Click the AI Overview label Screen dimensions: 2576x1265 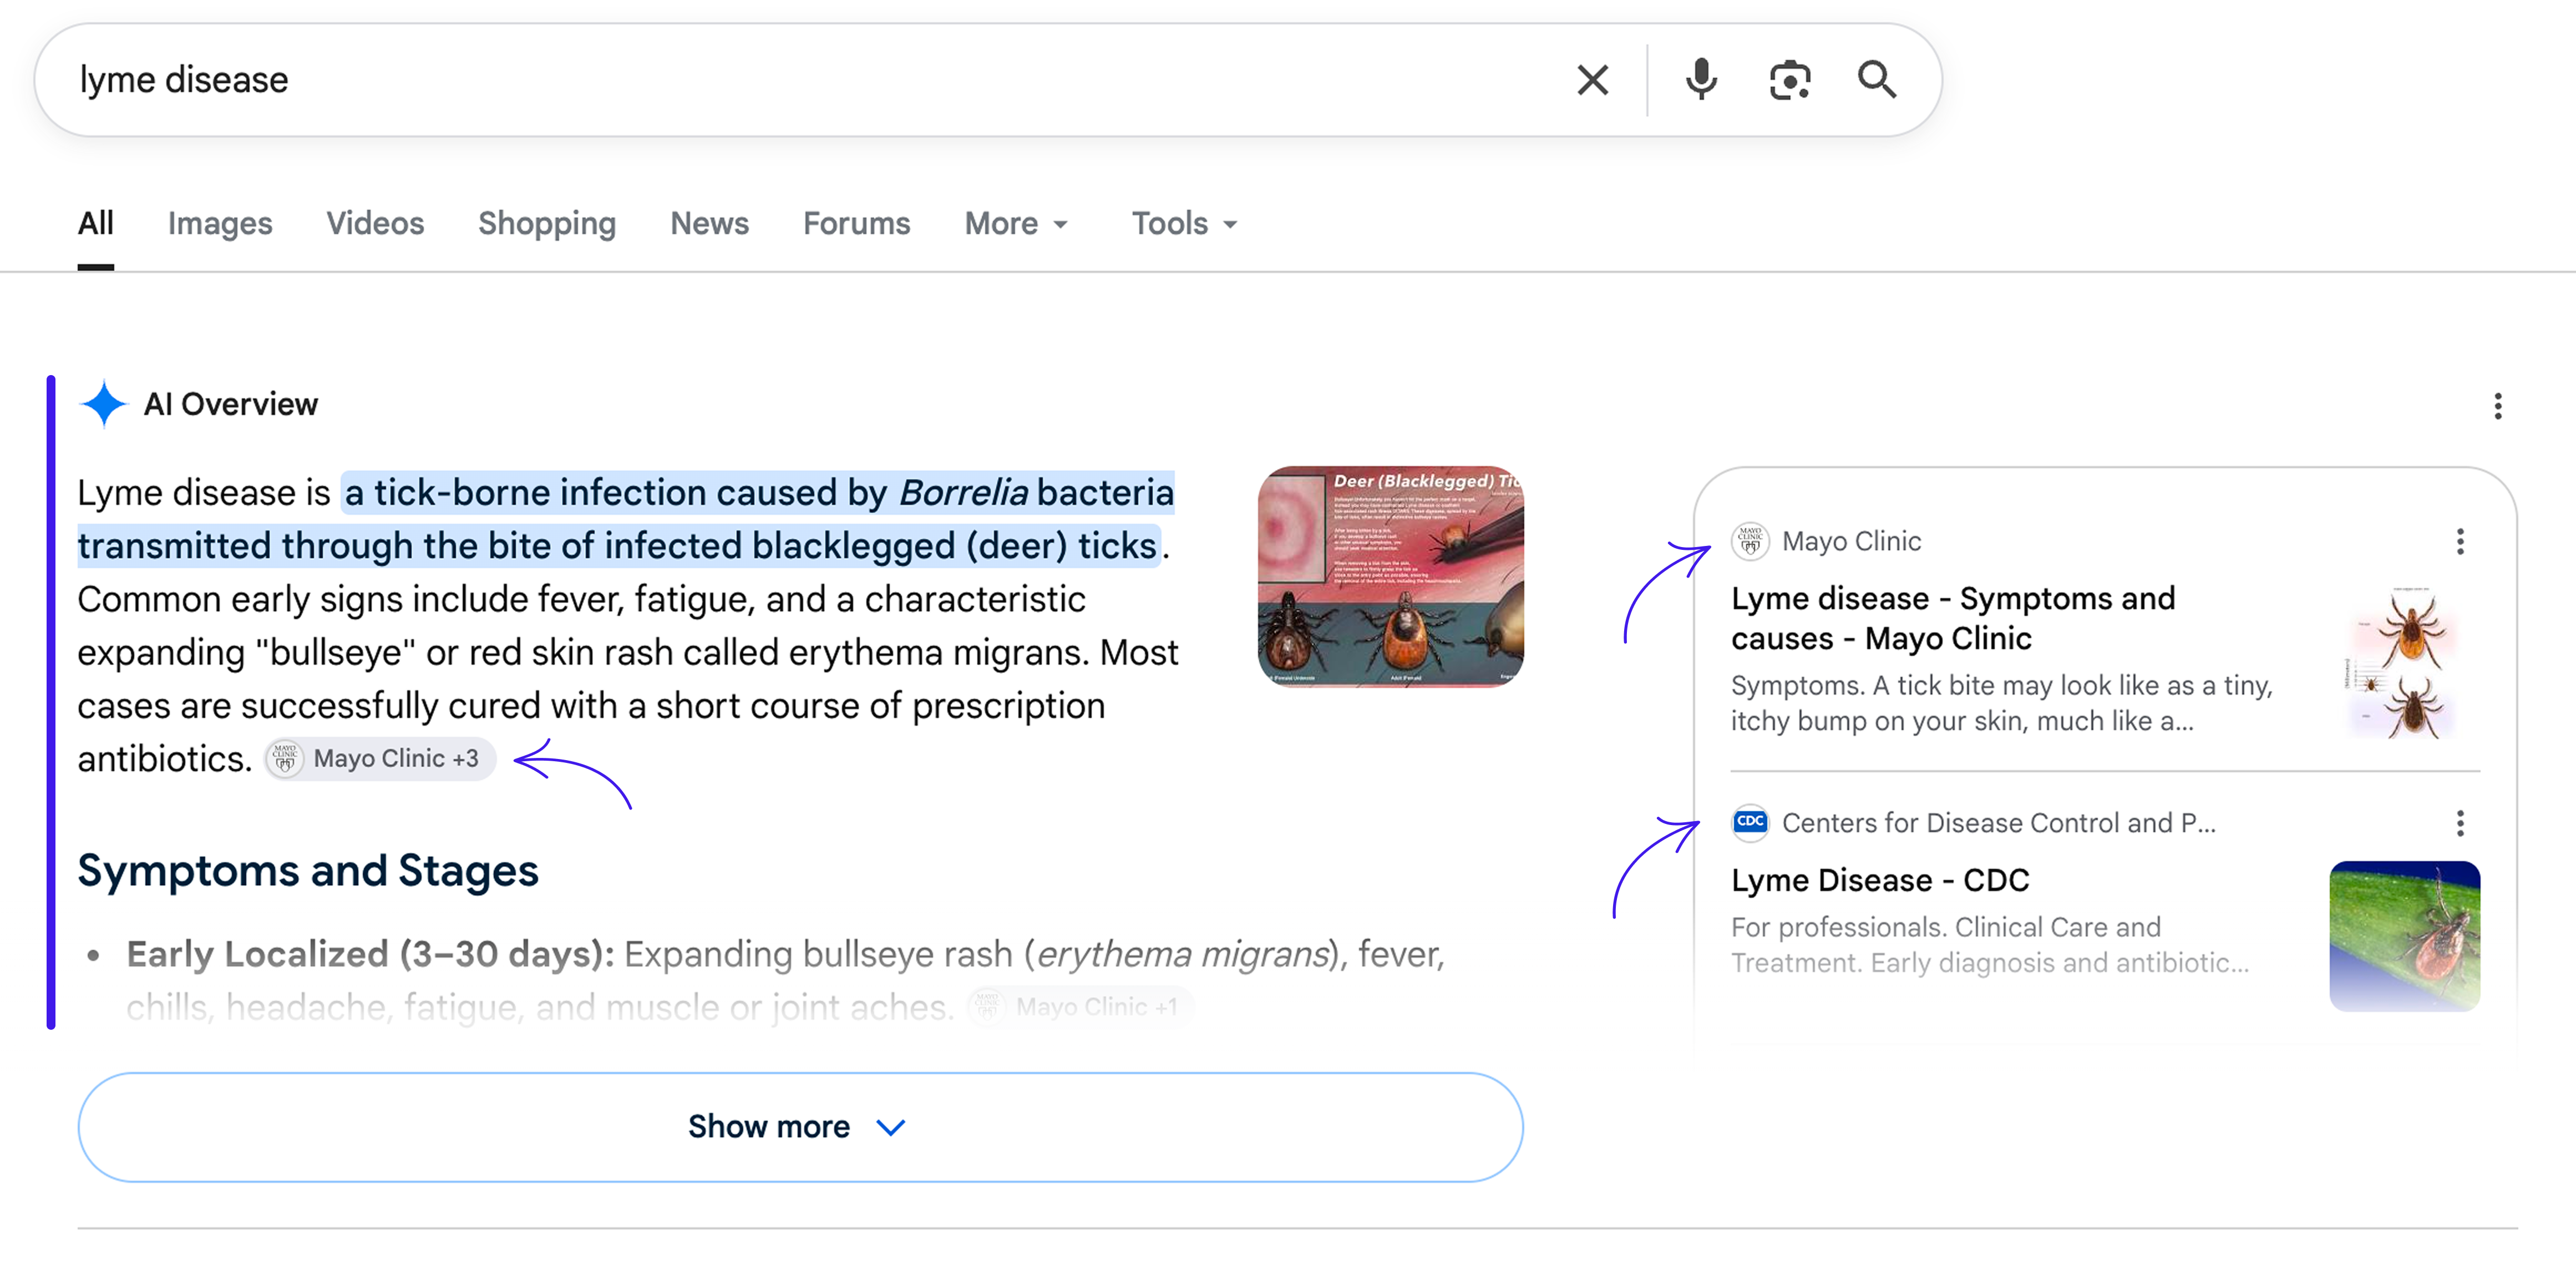coord(231,404)
